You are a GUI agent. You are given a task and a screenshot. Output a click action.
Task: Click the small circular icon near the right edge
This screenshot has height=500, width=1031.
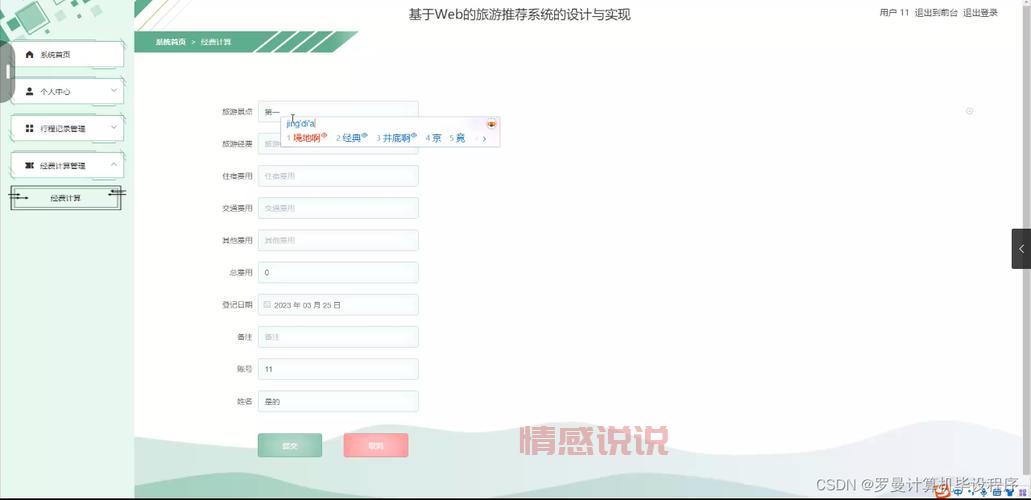click(x=969, y=111)
